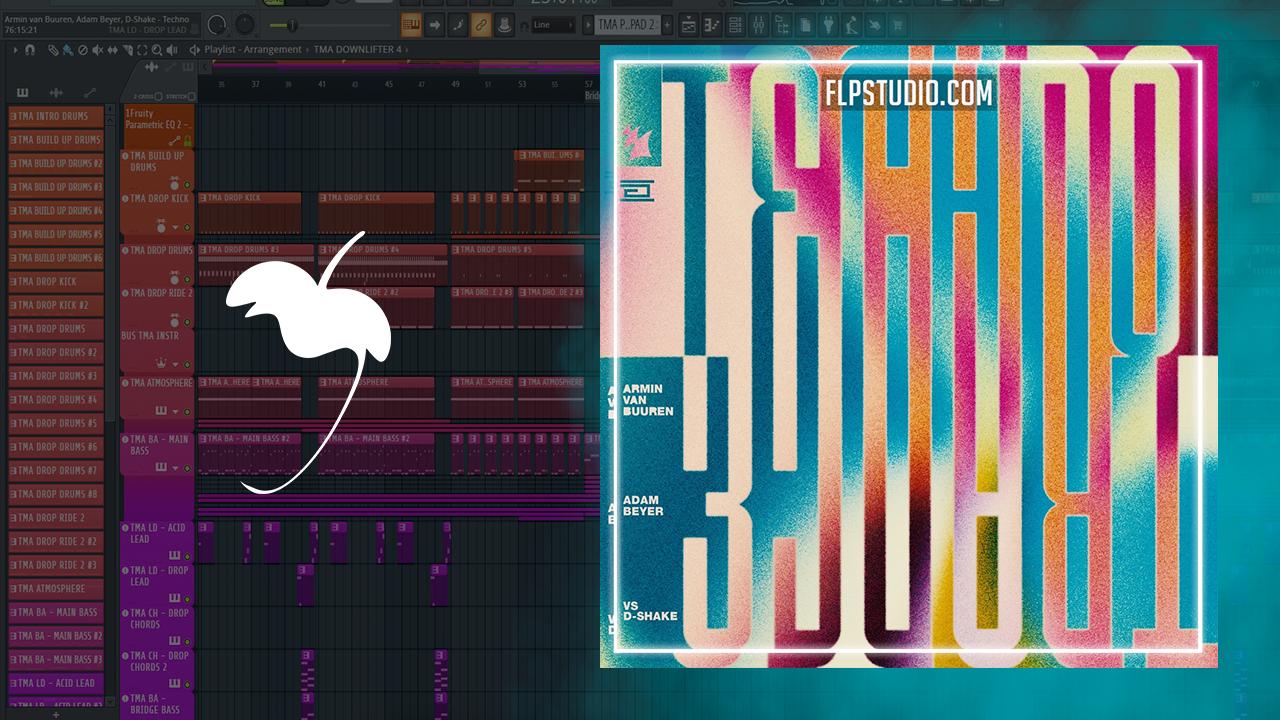
Task: Click the Typing keyboard to piano icon
Action: click(x=410, y=24)
